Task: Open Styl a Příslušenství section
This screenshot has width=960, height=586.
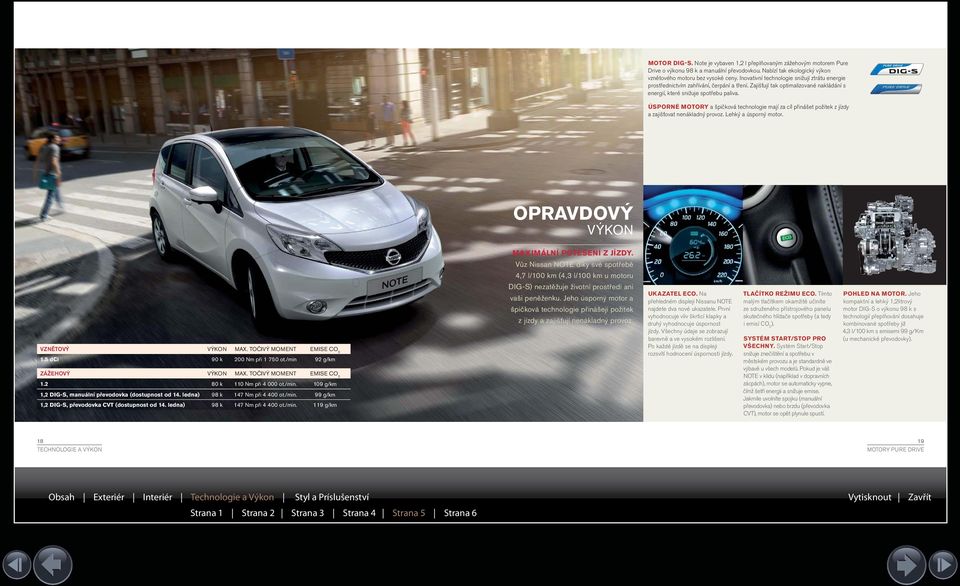Action: (x=332, y=497)
